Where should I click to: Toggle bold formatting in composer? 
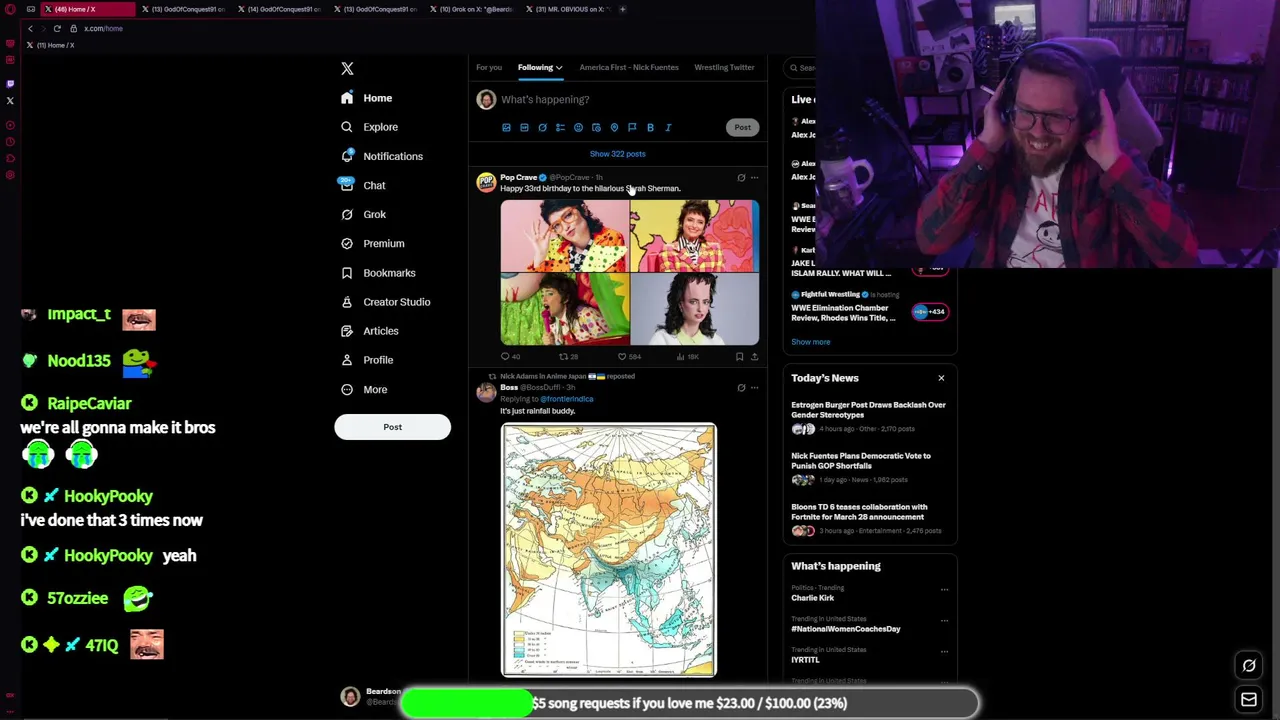click(650, 128)
